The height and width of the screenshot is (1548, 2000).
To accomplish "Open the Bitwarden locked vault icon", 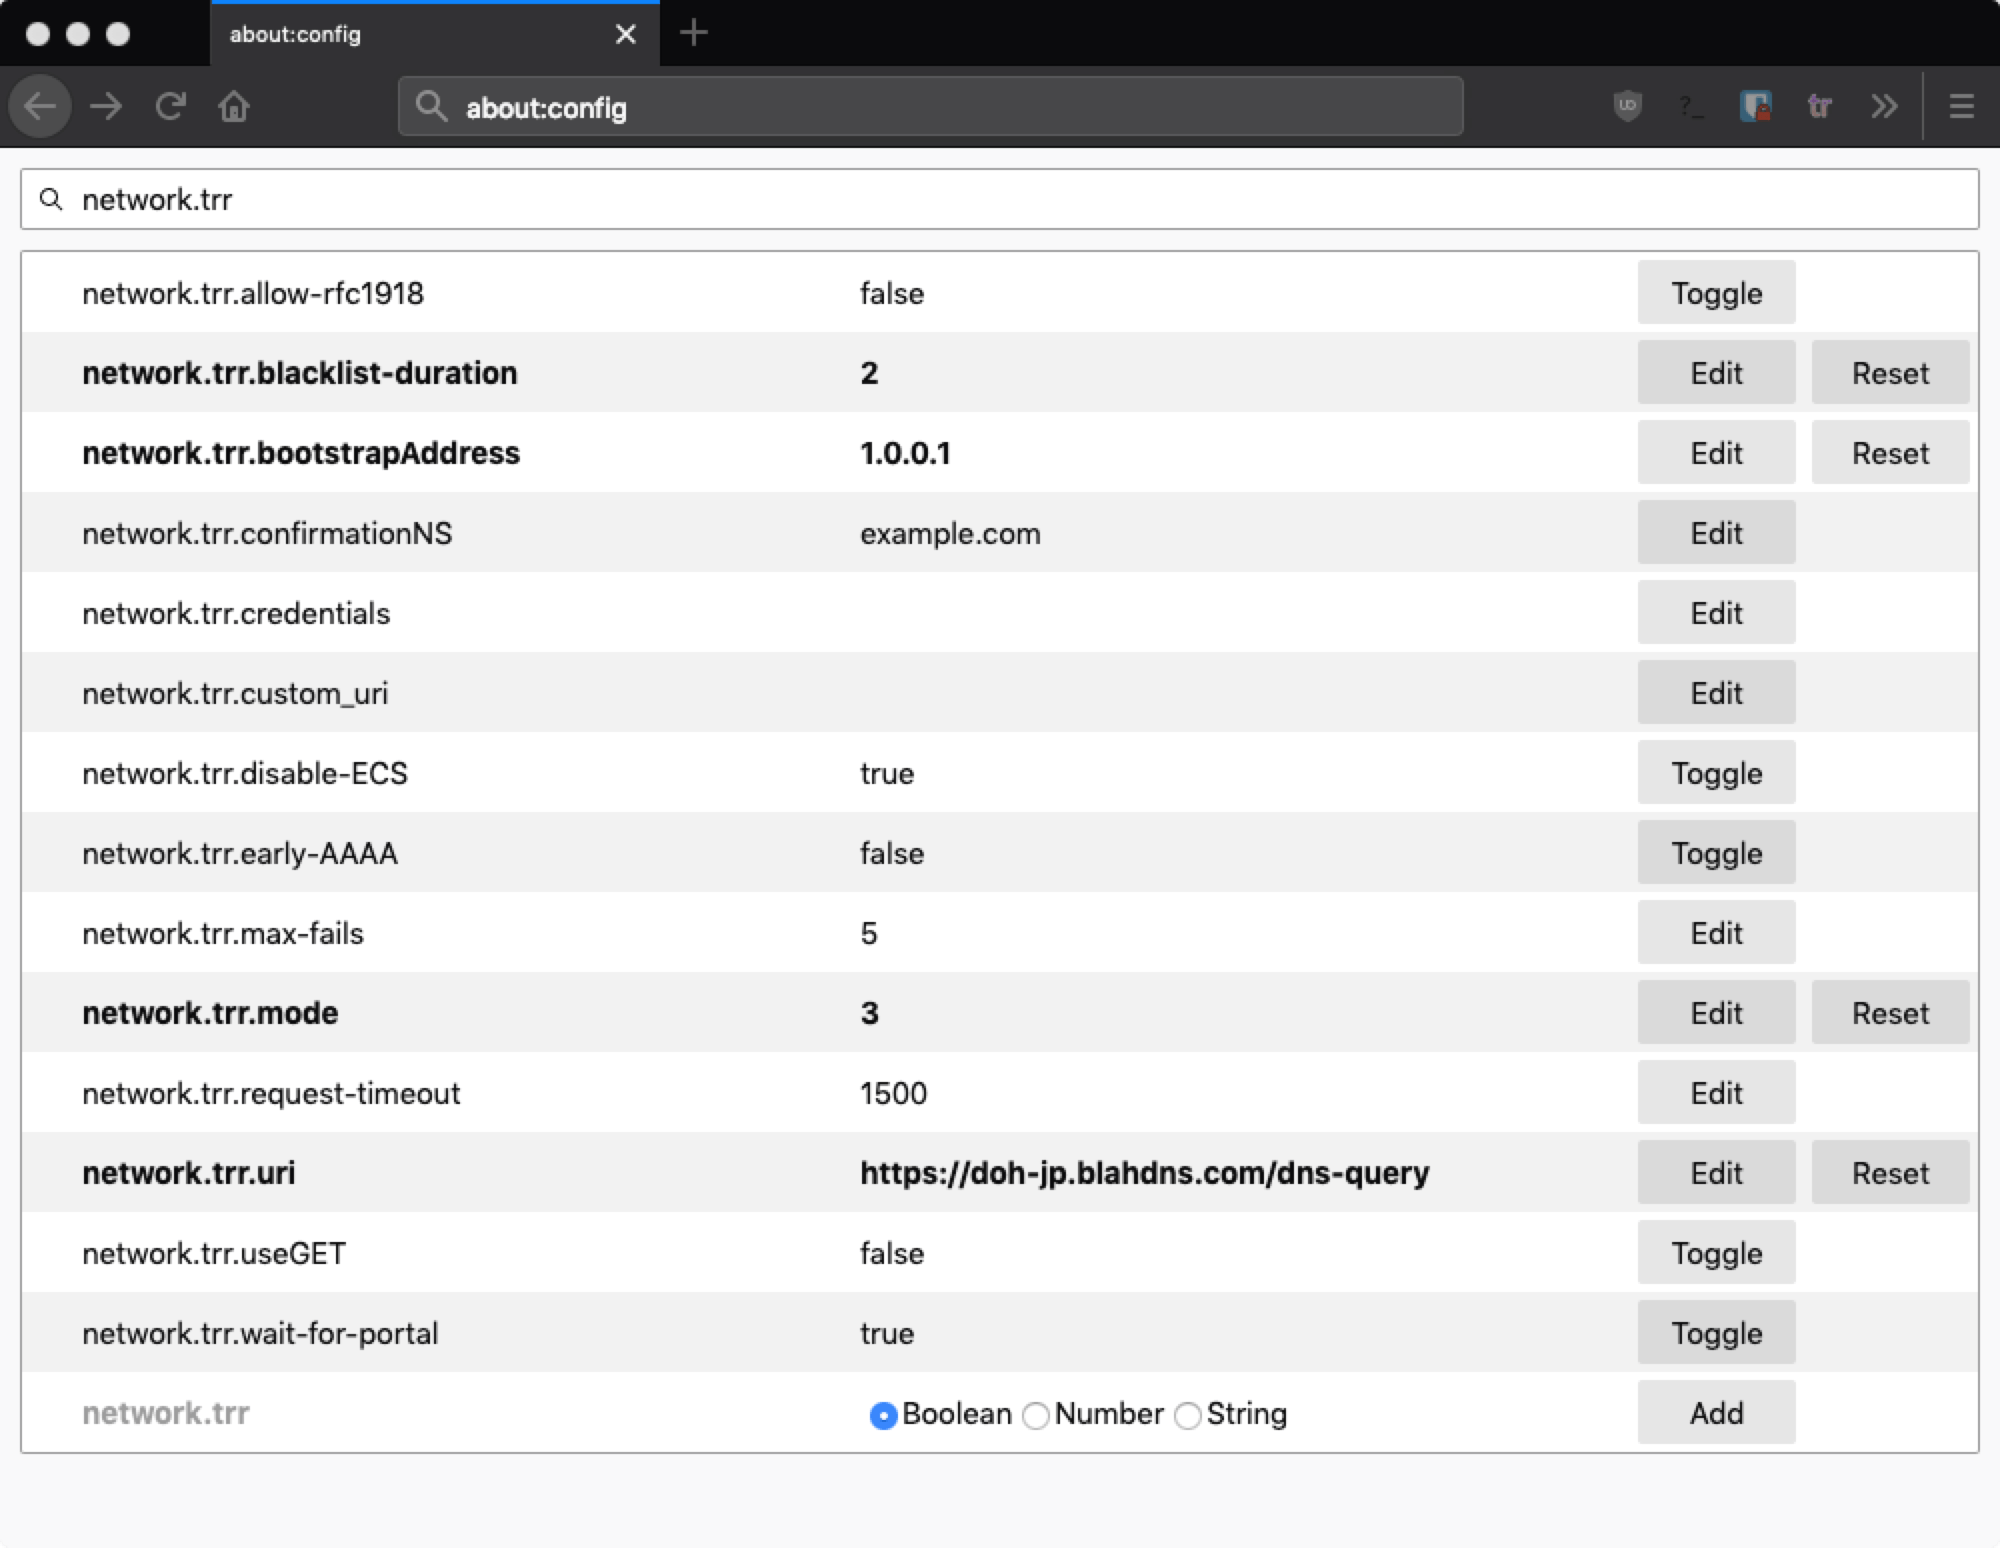I will pyautogui.click(x=1755, y=106).
